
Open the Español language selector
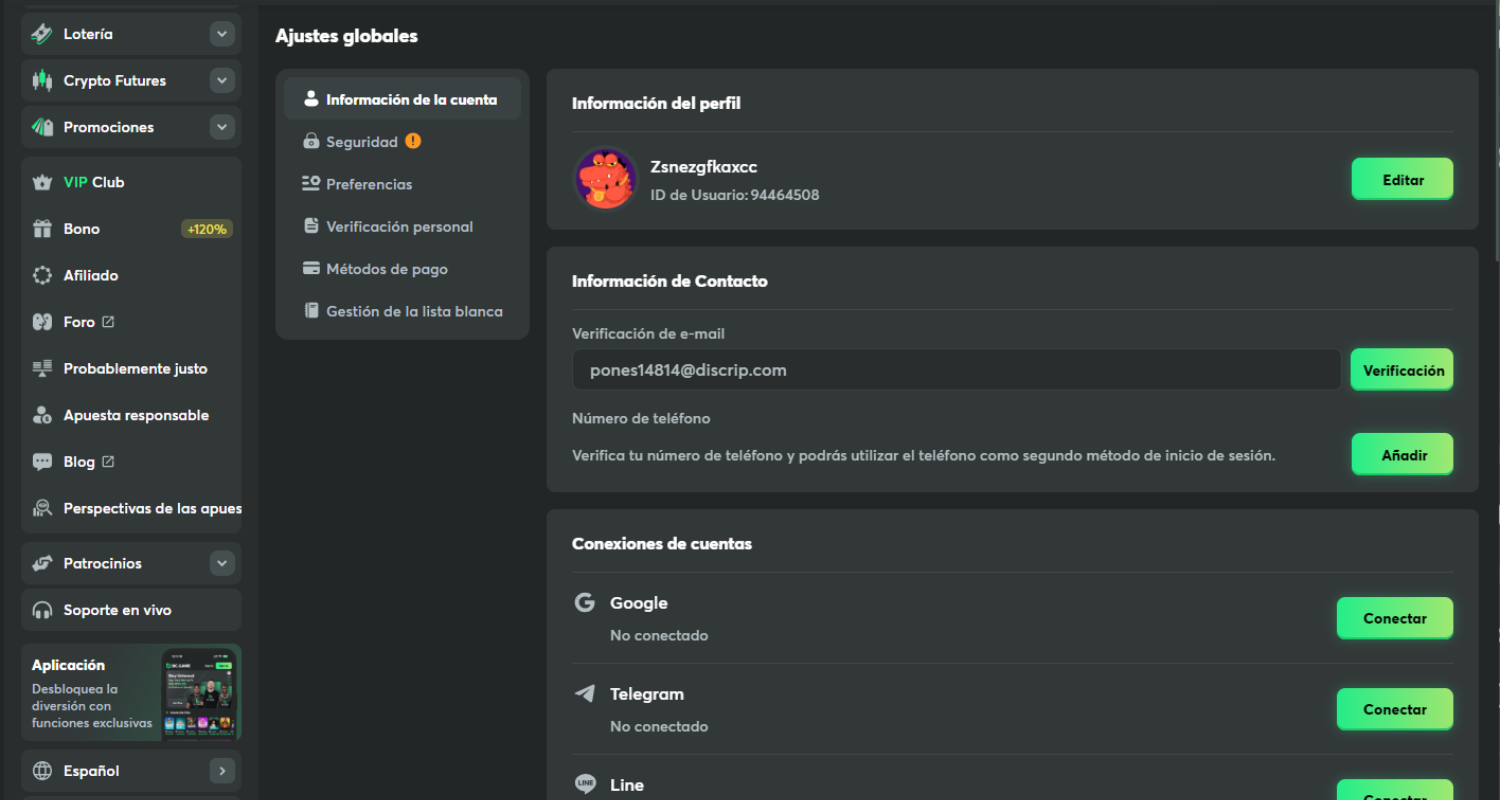click(x=131, y=771)
